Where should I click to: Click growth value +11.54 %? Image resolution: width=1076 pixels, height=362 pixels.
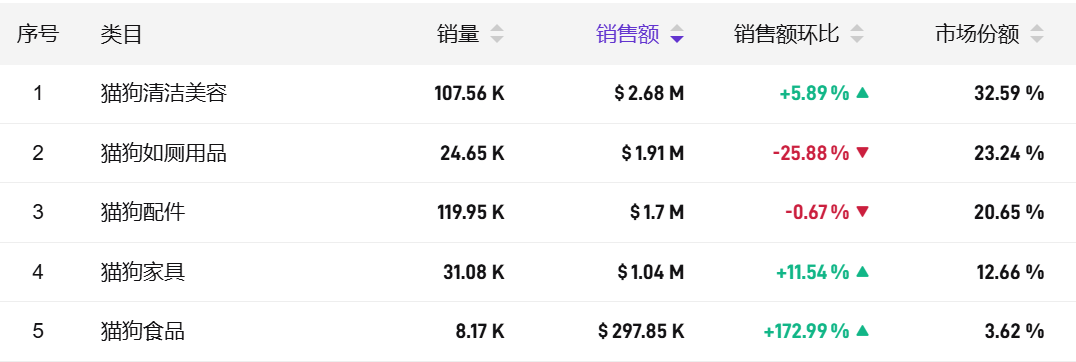(x=813, y=272)
